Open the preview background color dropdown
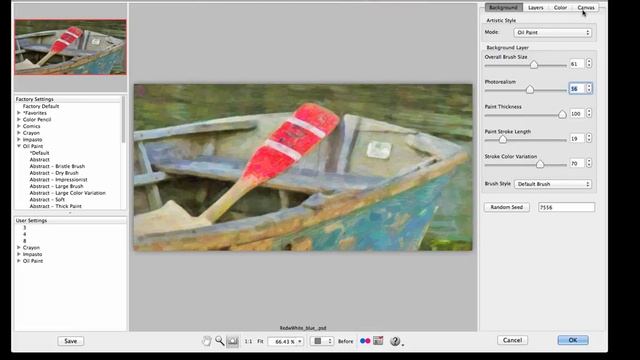640x360 pixels. [x=322, y=341]
